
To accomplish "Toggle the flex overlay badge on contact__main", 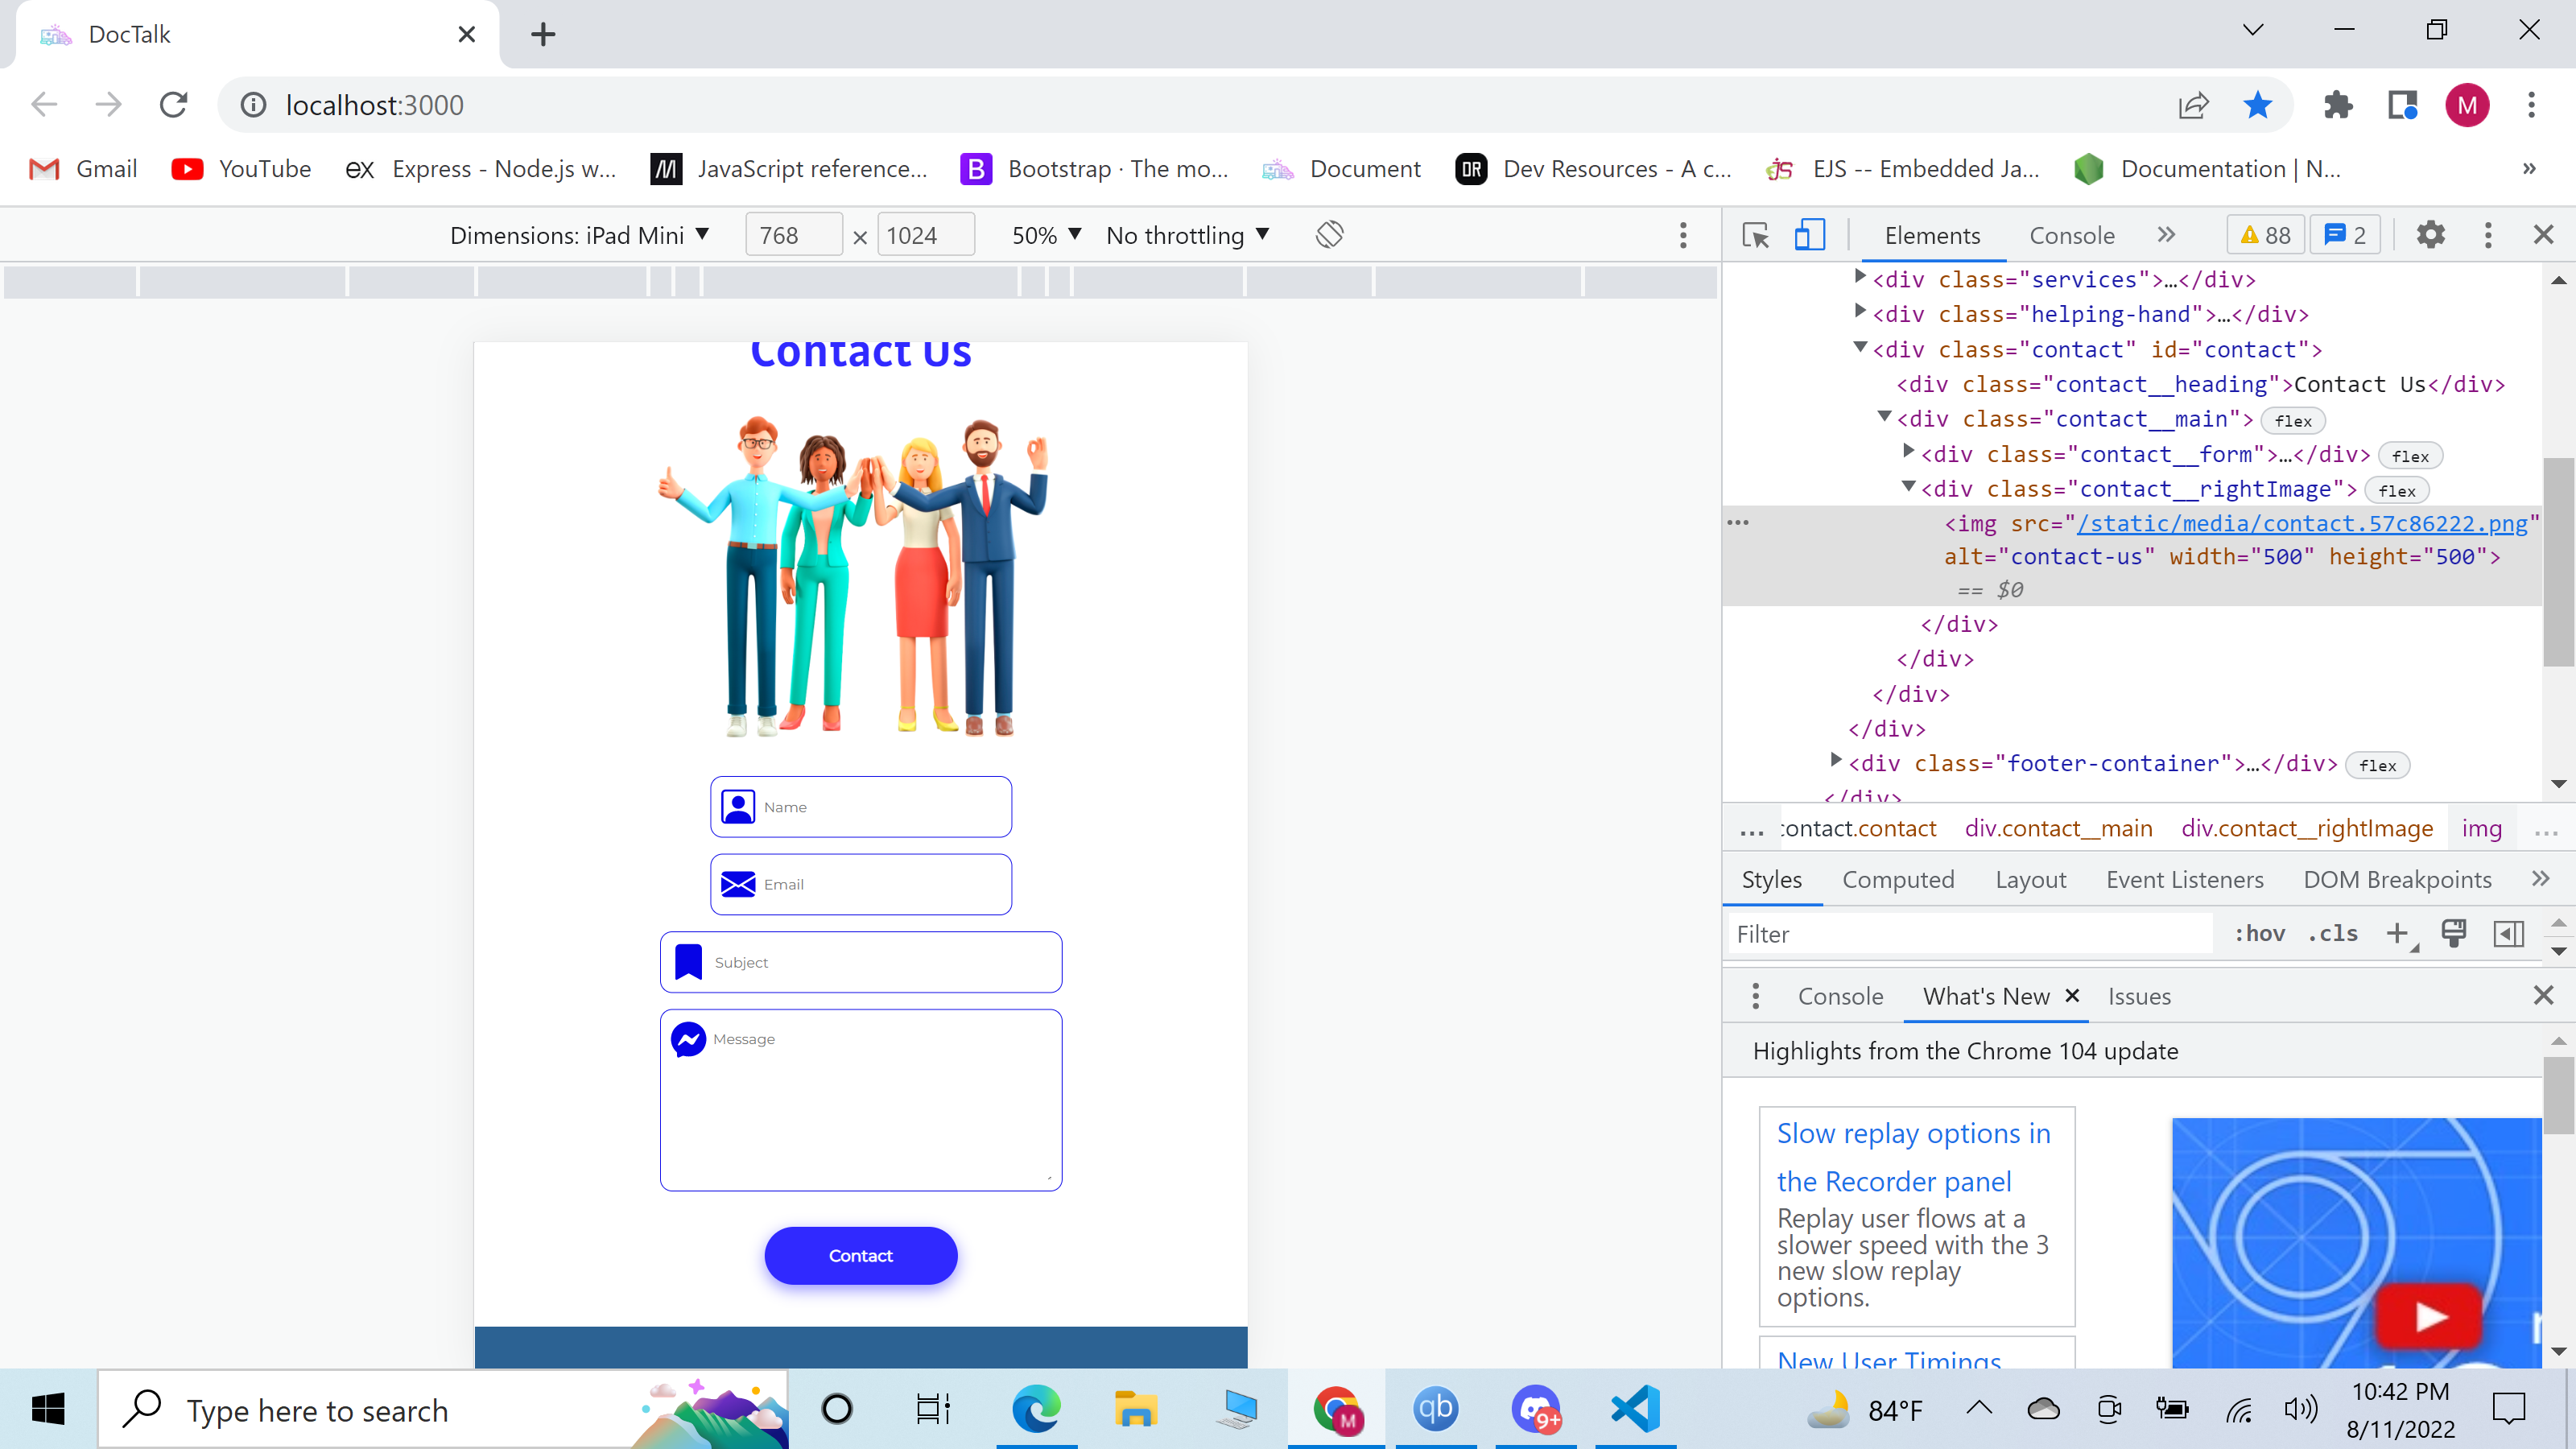I will click(x=2293, y=420).
